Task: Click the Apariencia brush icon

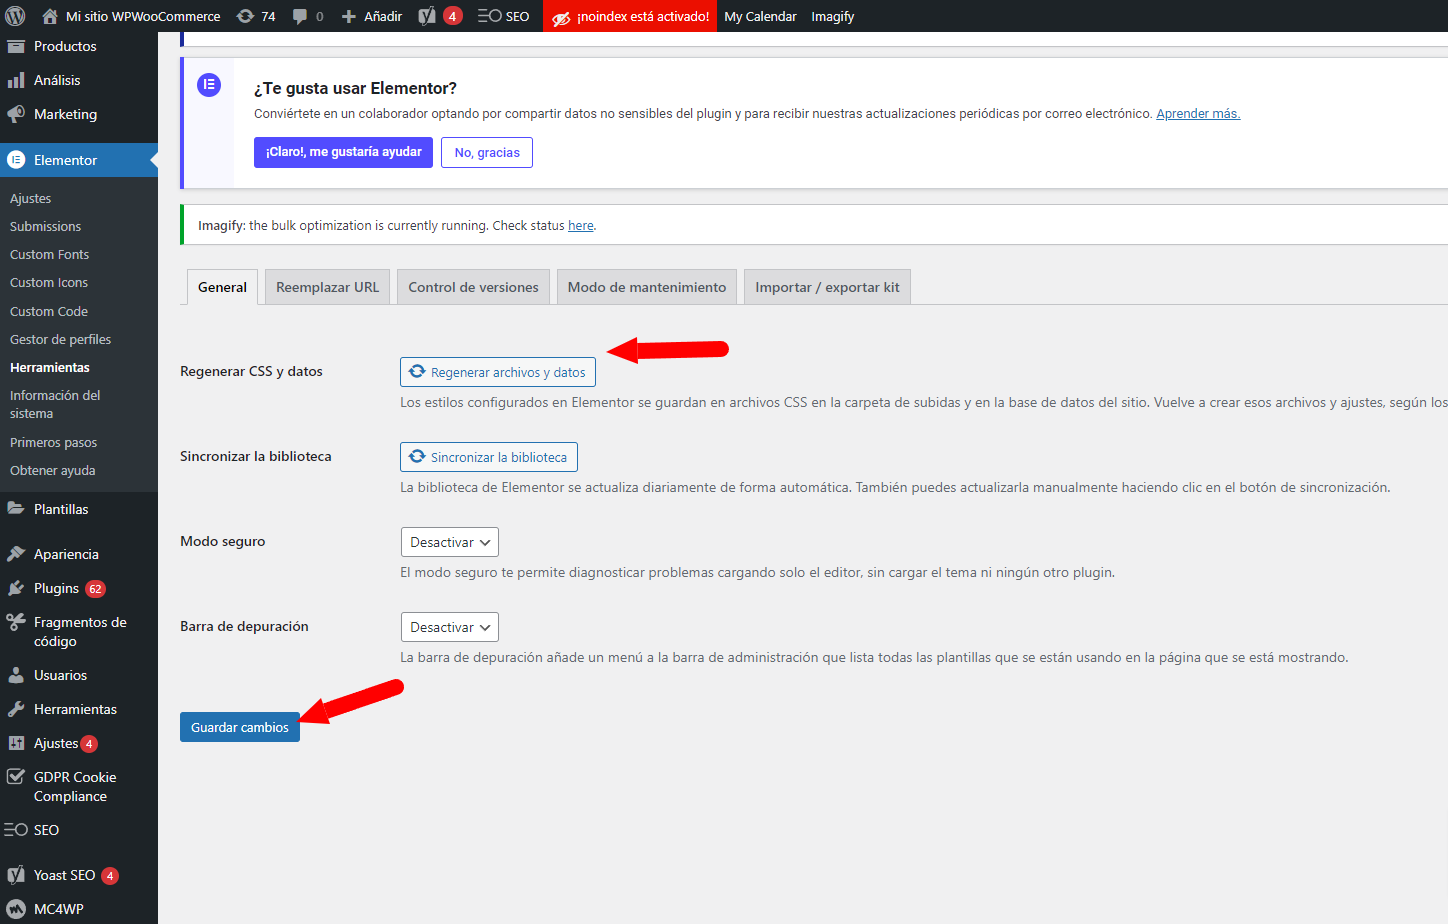Action: pos(16,554)
